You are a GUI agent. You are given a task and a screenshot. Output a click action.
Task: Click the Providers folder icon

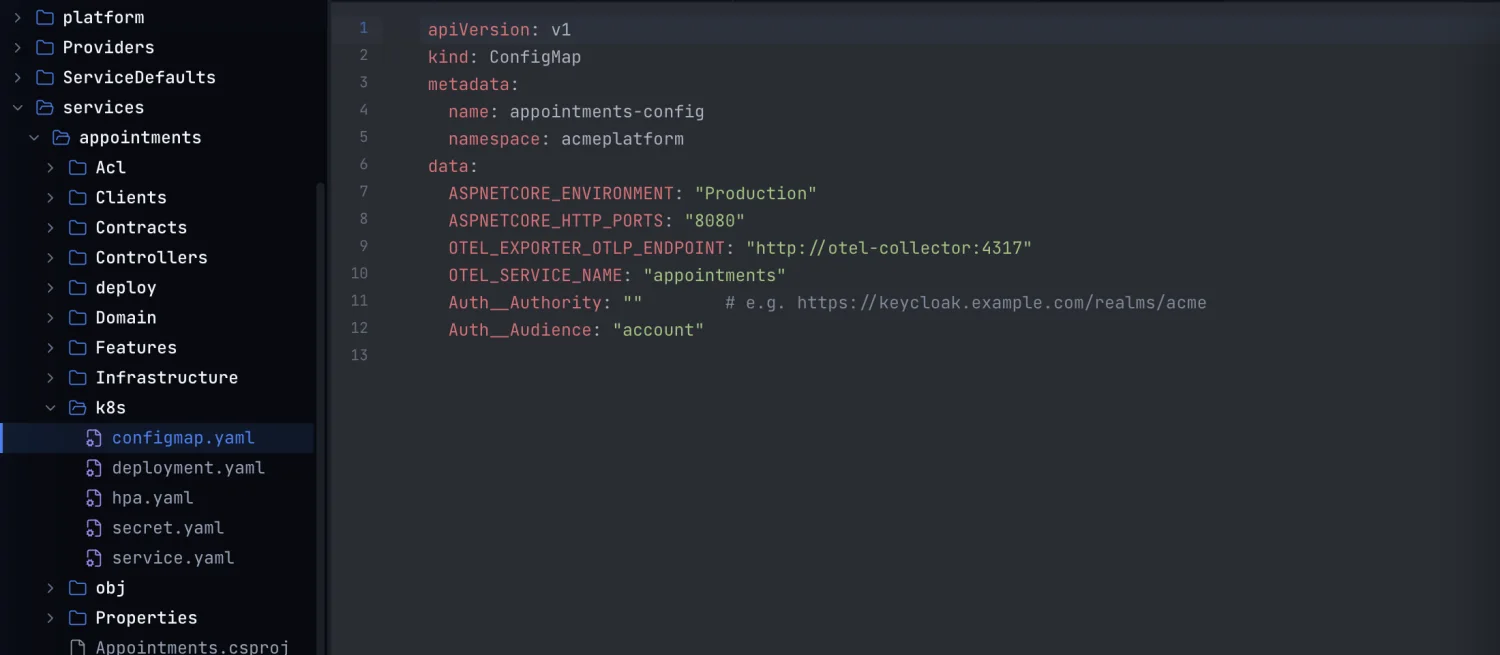click(x=44, y=48)
